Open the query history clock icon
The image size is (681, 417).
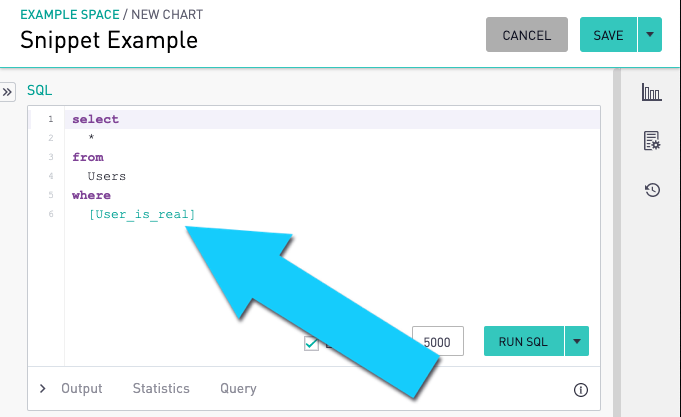point(651,188)
